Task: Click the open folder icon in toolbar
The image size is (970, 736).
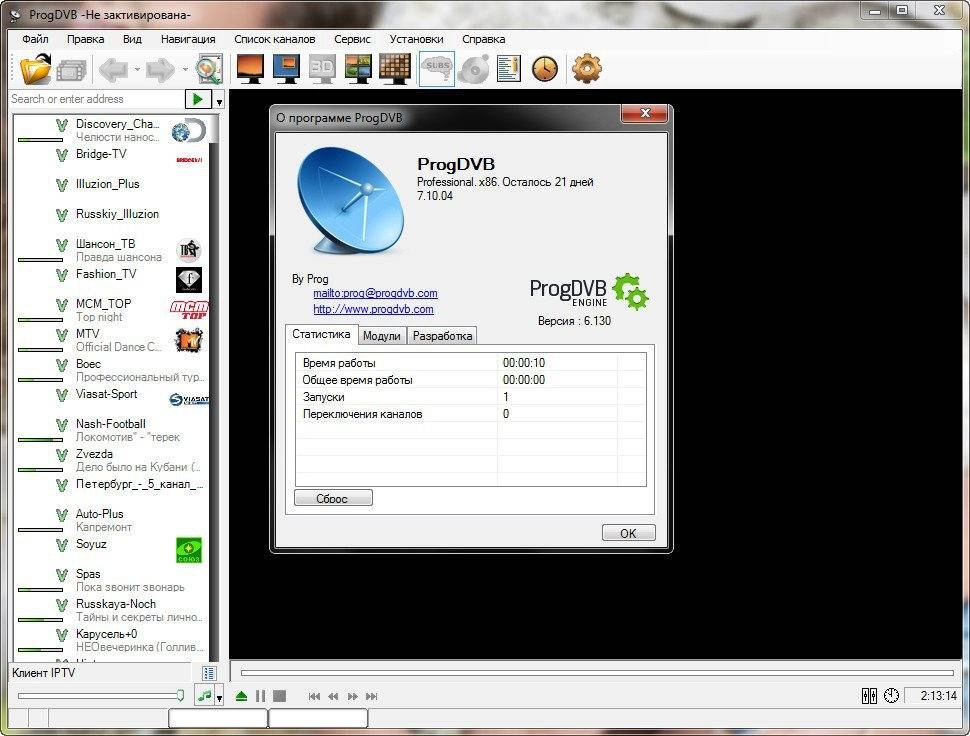Action: coord(36,69)
